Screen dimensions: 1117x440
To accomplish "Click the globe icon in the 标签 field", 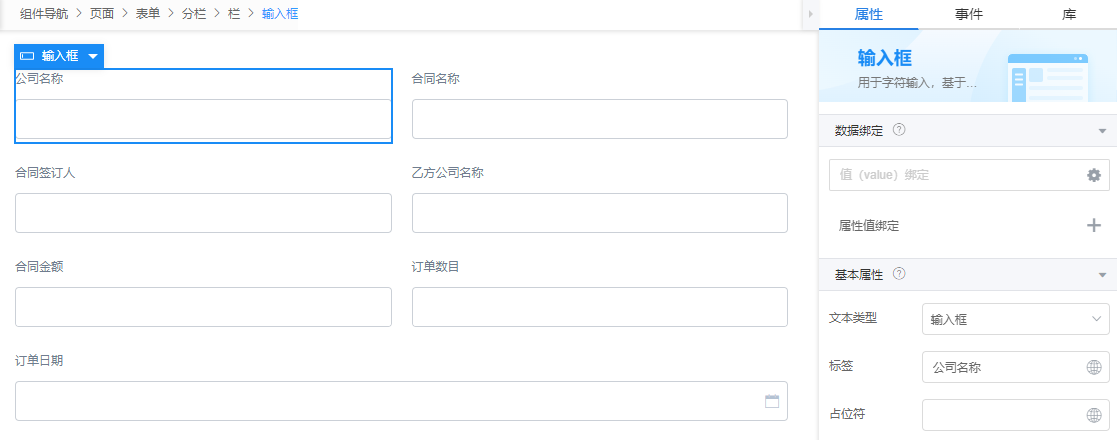I will click(1093, 367).
